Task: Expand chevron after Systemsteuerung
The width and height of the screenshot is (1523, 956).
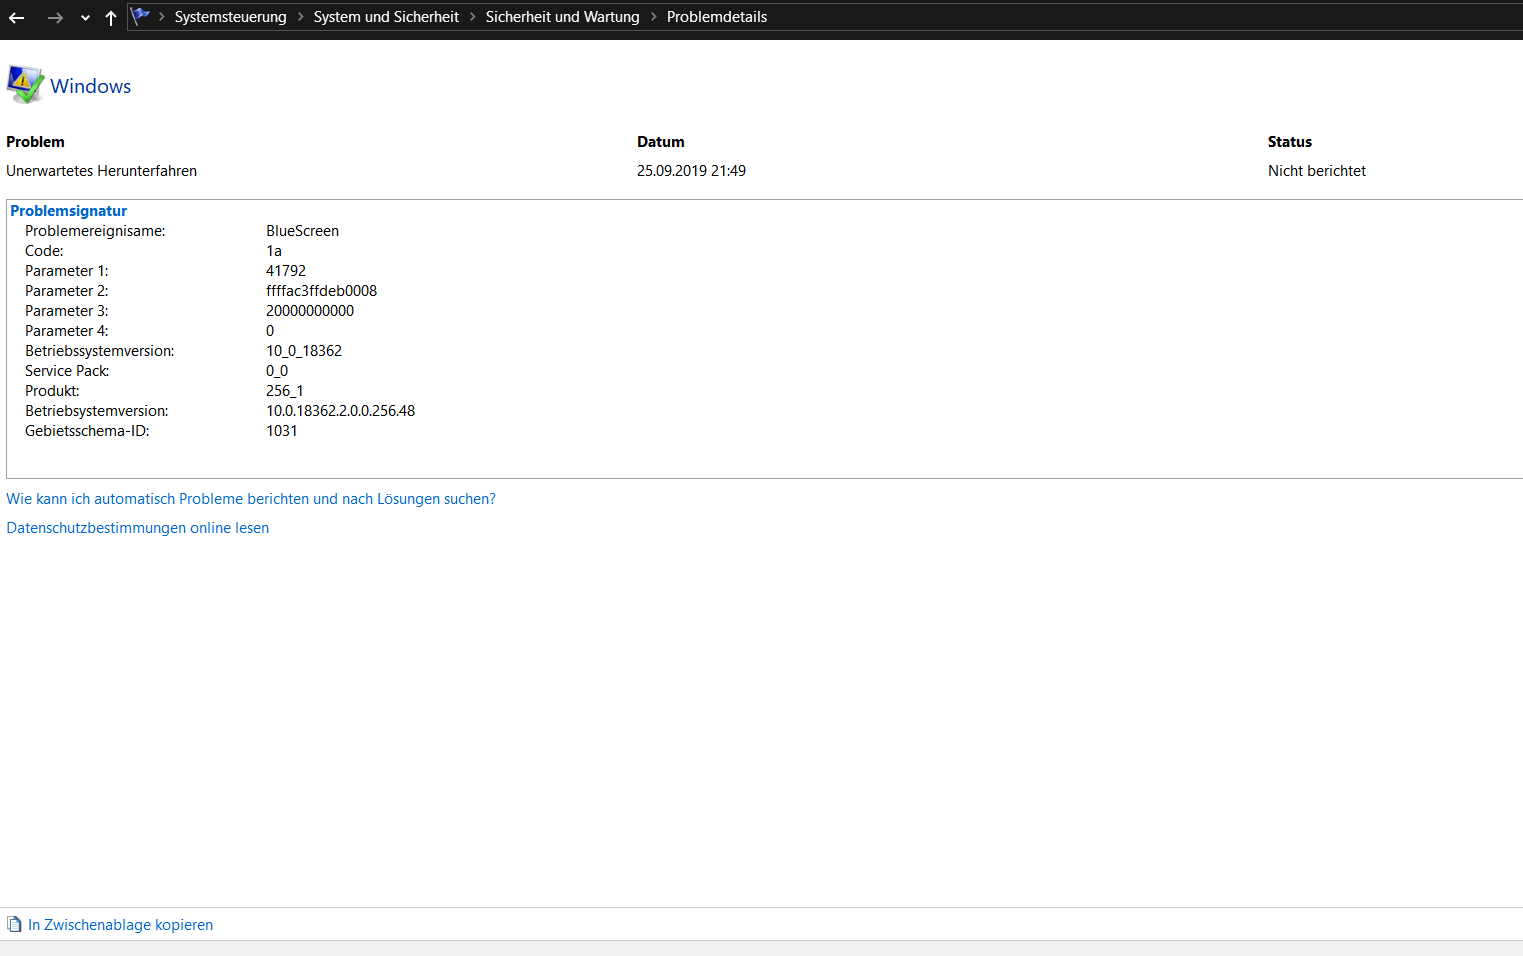Action: pos(300,17)
